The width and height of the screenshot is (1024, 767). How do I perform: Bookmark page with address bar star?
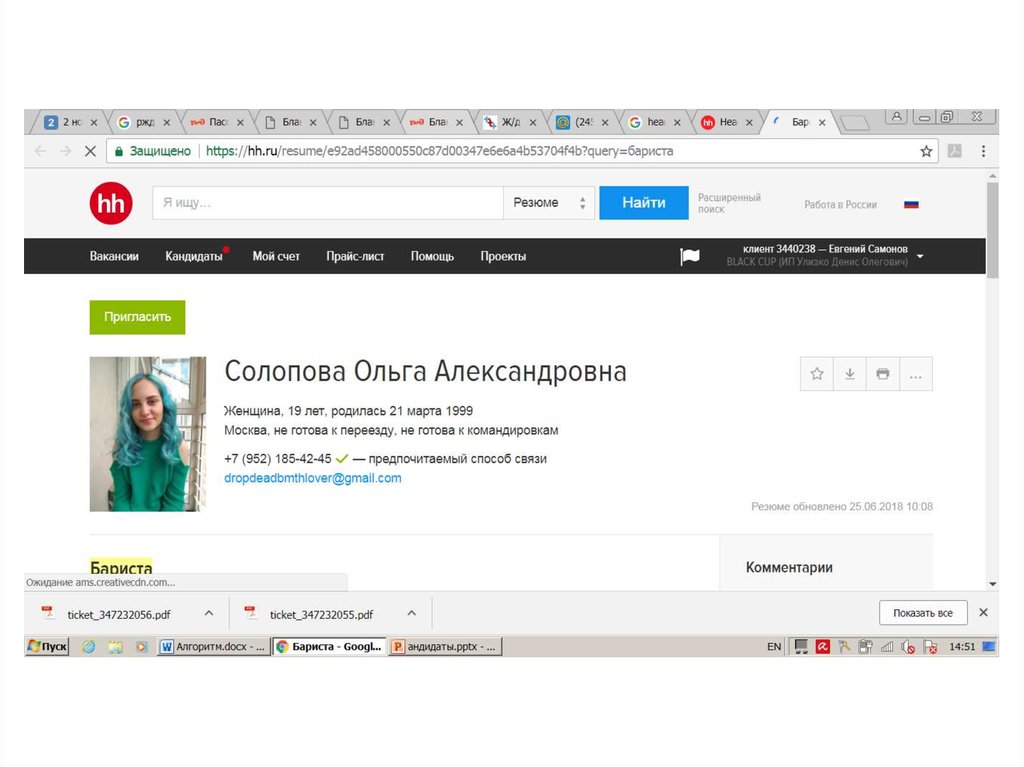[926, 151]
